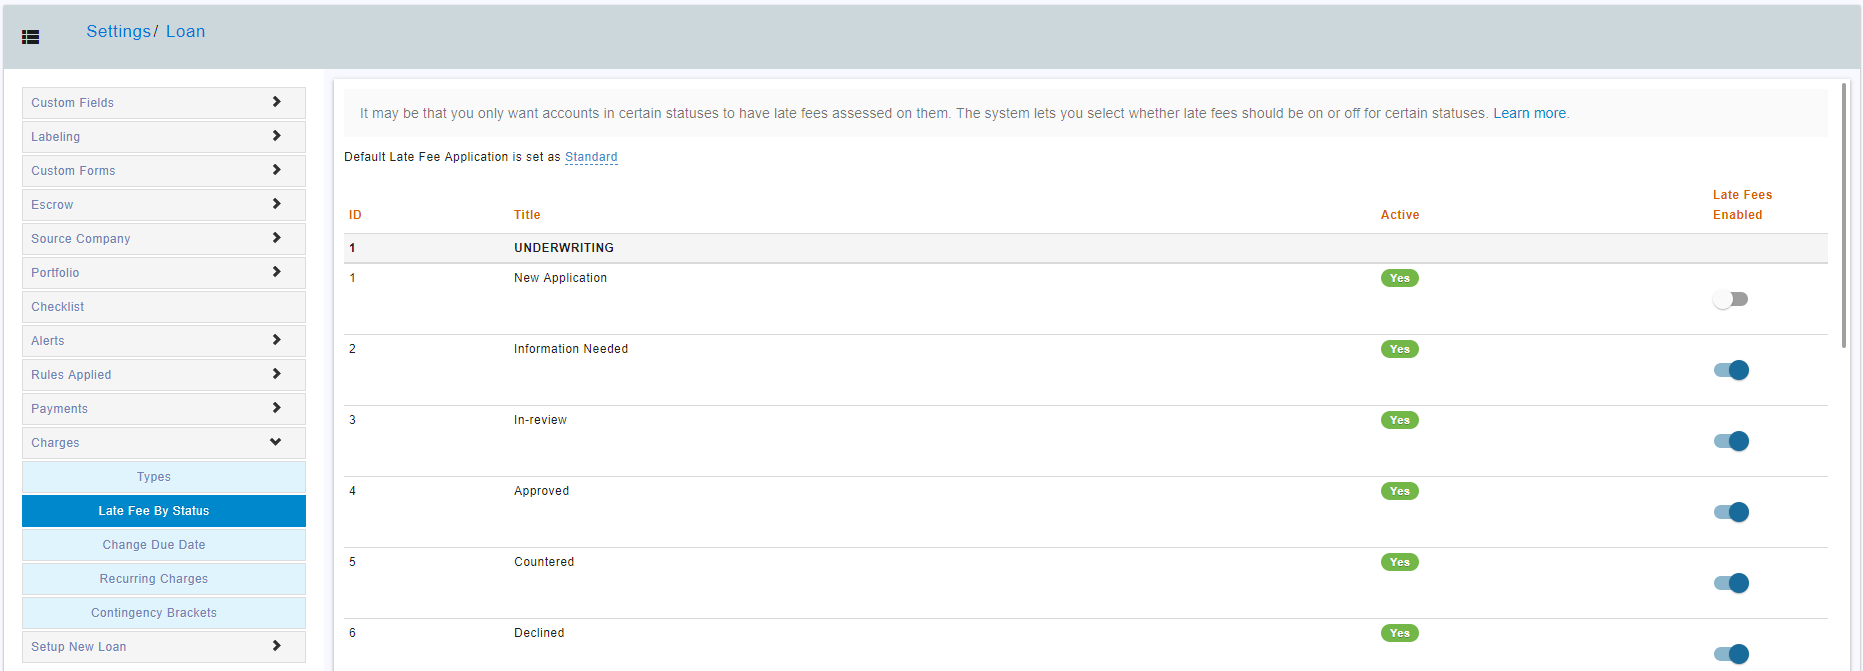
Task: Expand the Rules Applied arrow
Action: click(276, 374)
